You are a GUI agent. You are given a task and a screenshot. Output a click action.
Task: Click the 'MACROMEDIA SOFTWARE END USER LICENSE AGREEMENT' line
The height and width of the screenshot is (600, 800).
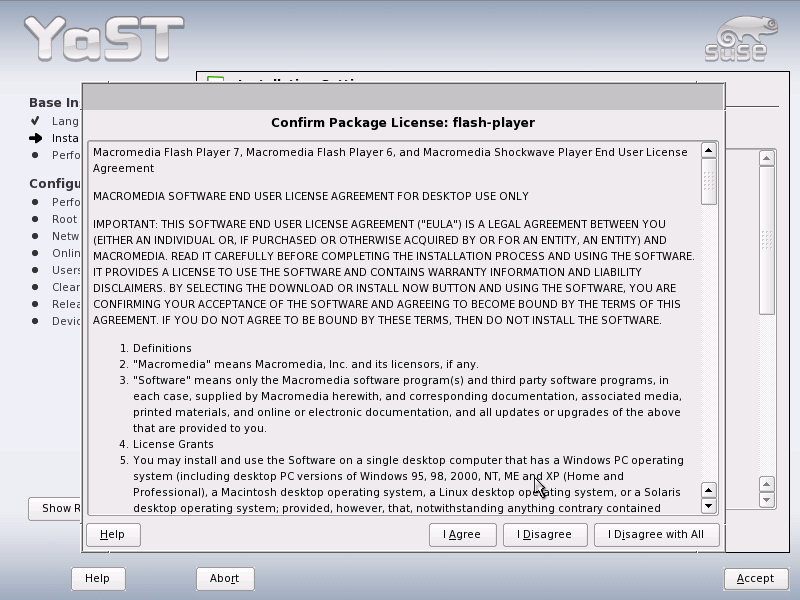click(x=311, y=196)
